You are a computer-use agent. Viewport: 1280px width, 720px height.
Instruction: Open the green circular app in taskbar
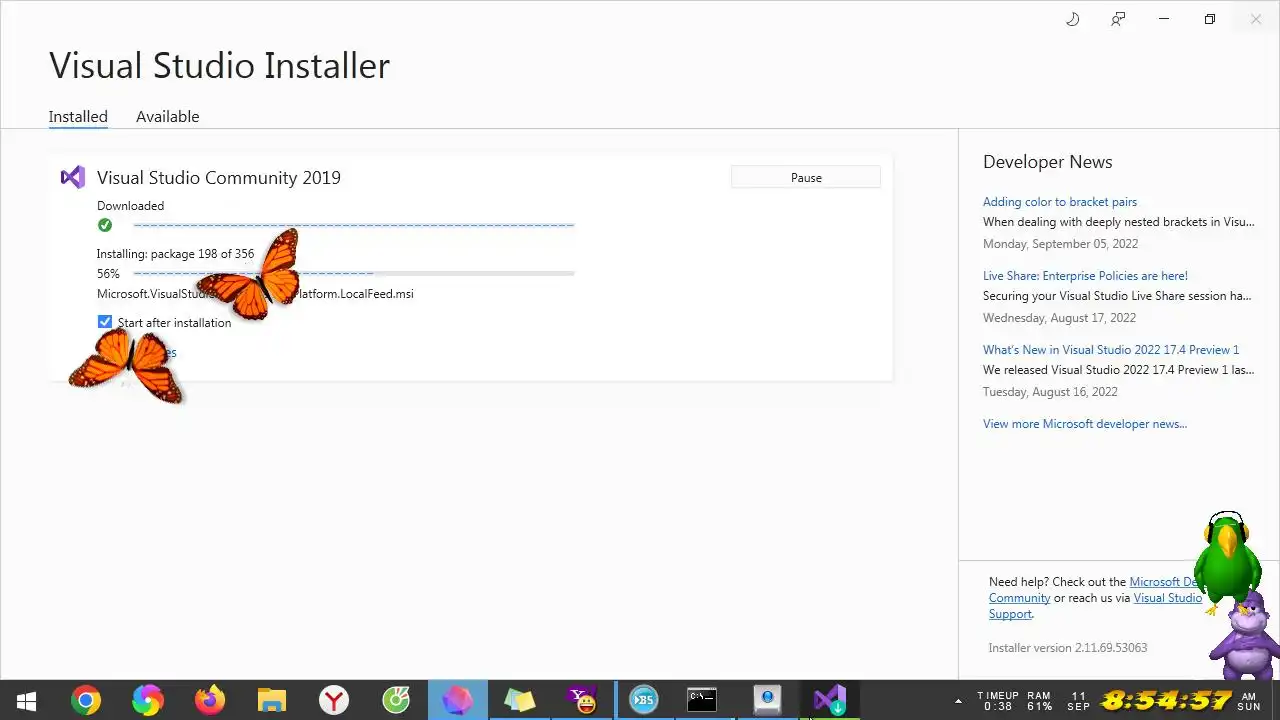[x=396, y=700]
